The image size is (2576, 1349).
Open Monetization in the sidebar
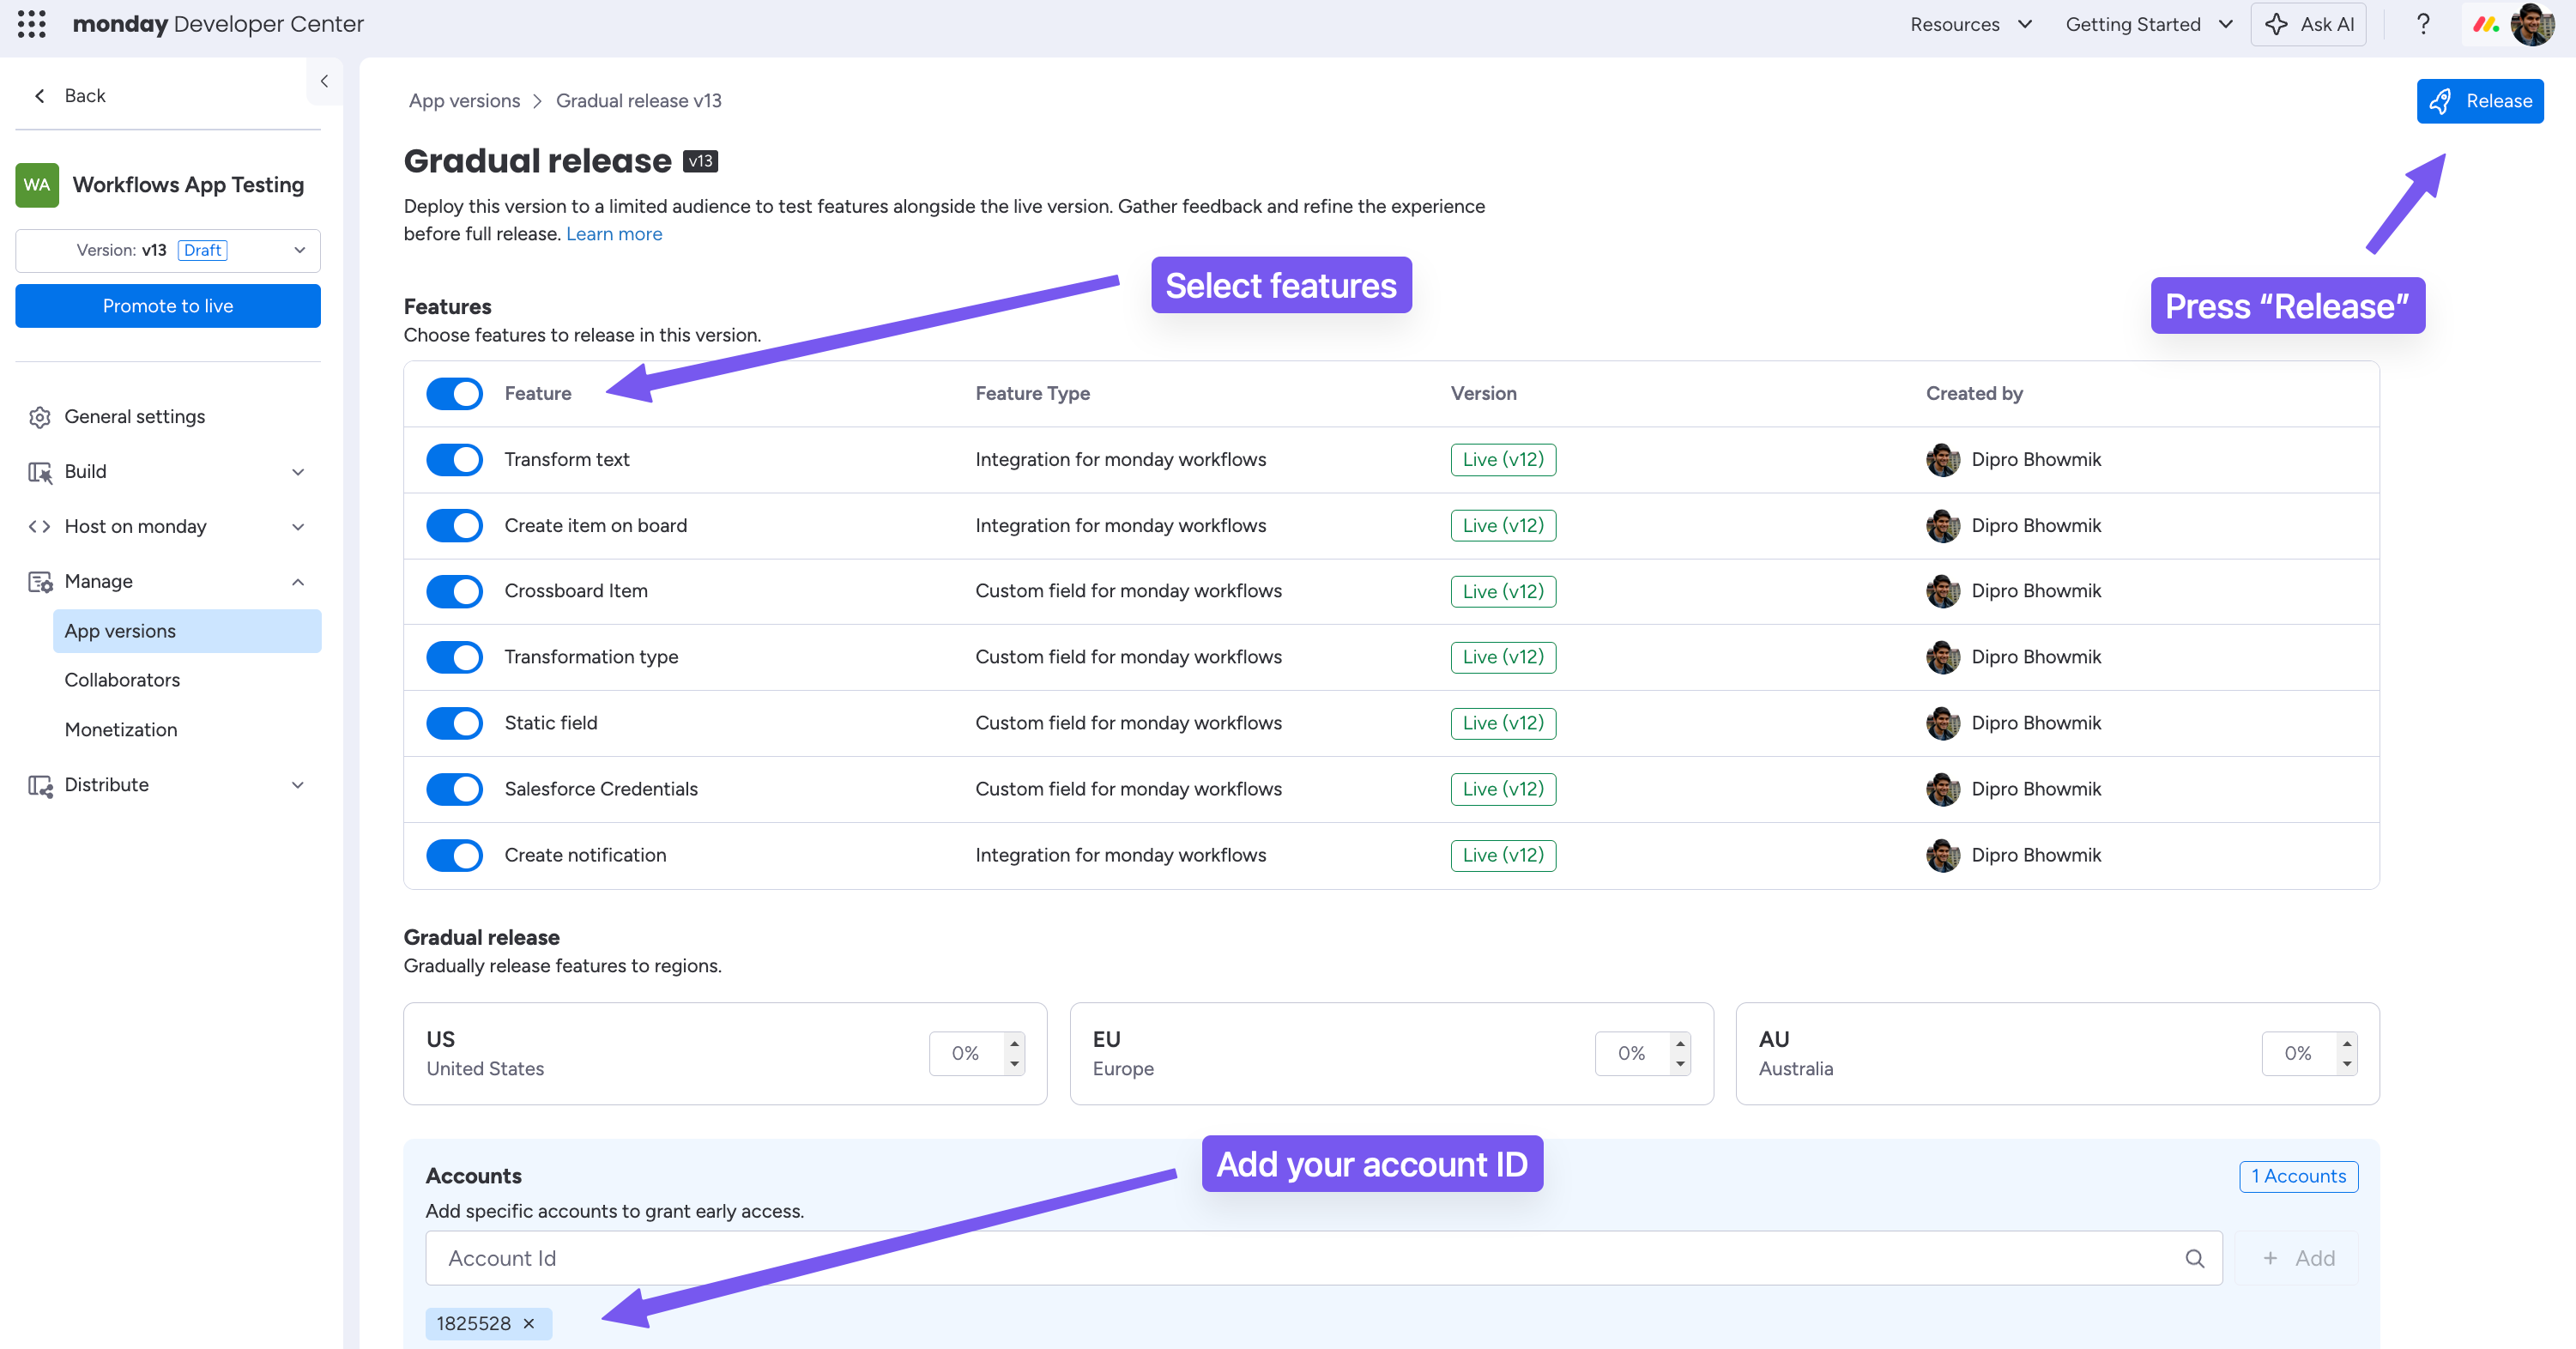121,729
